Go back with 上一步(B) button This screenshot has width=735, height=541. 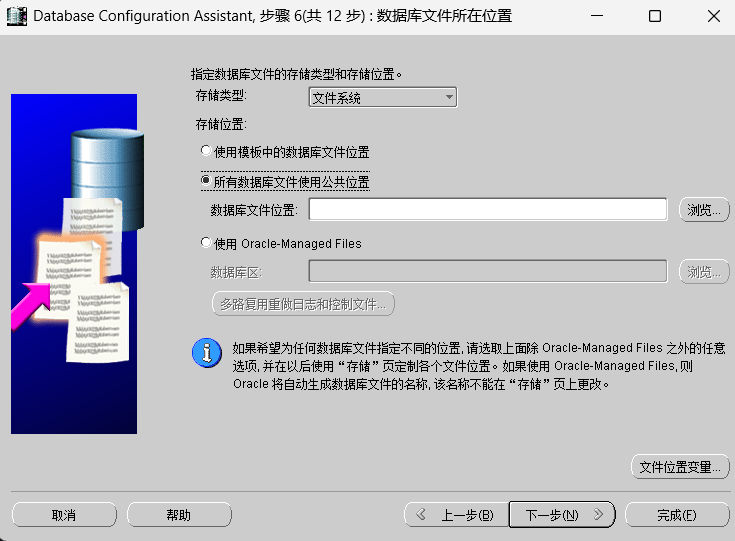[x=457, y=515]
